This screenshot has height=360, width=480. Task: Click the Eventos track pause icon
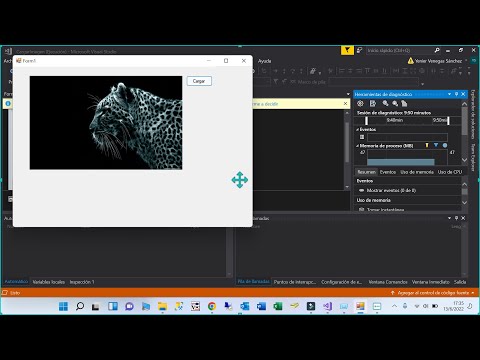(362, 137)
